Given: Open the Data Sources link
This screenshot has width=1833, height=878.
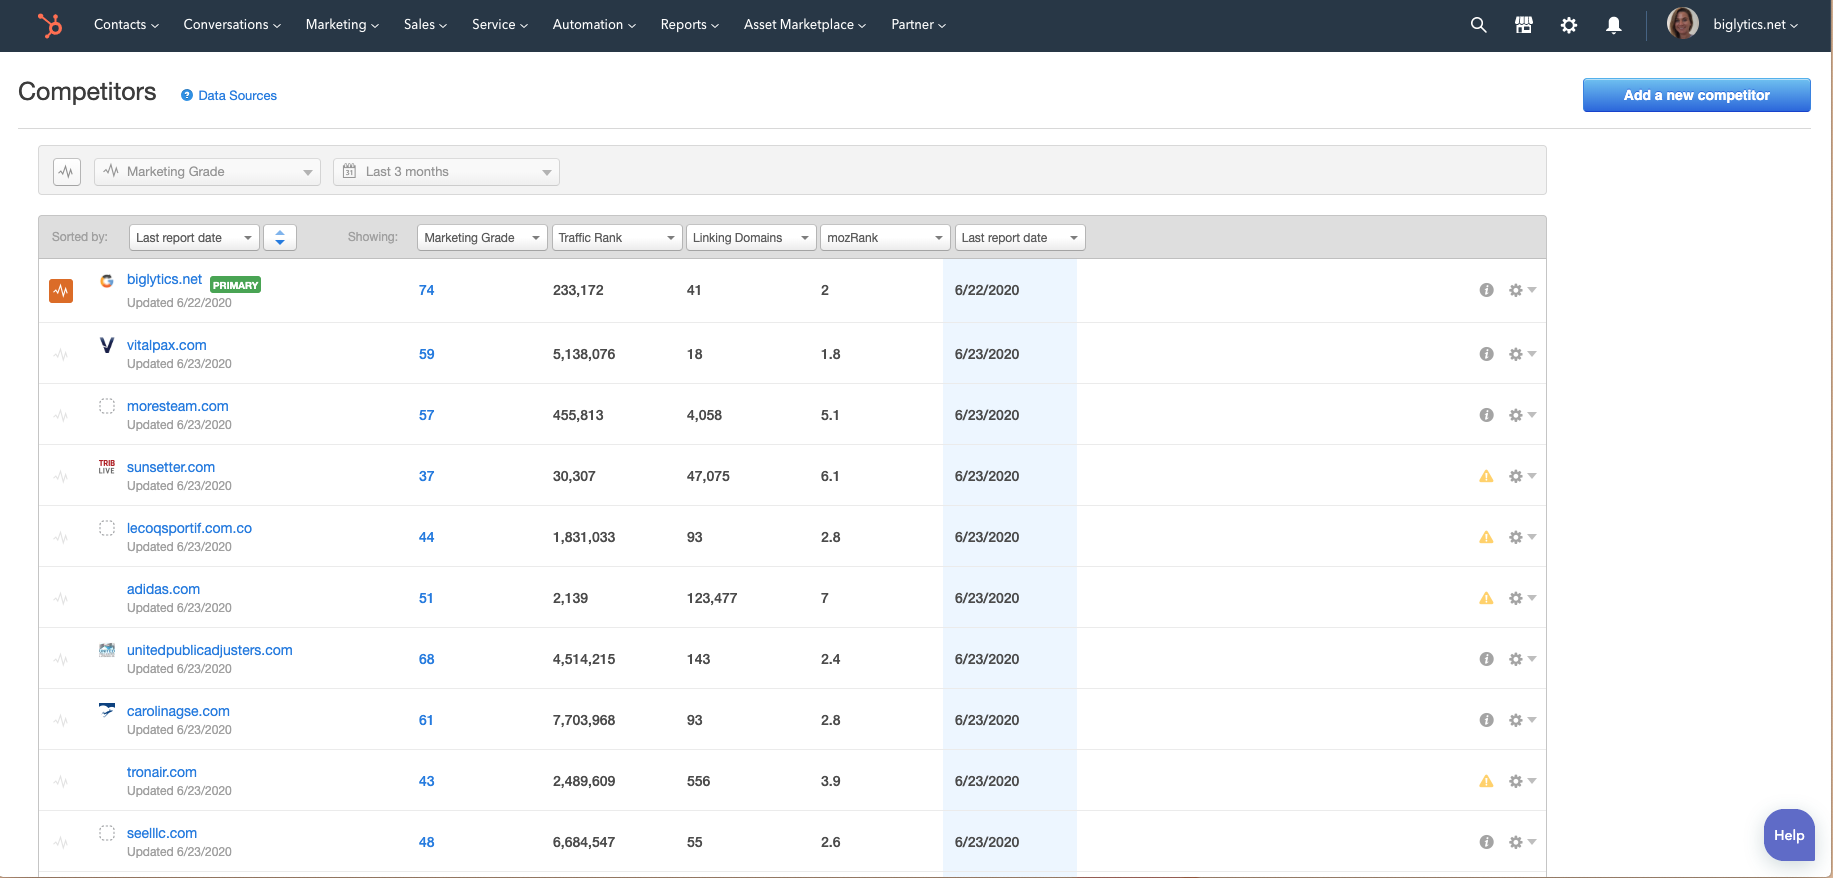Looking at the screenshot, I should pyautogui.click(x=237, y=96).
